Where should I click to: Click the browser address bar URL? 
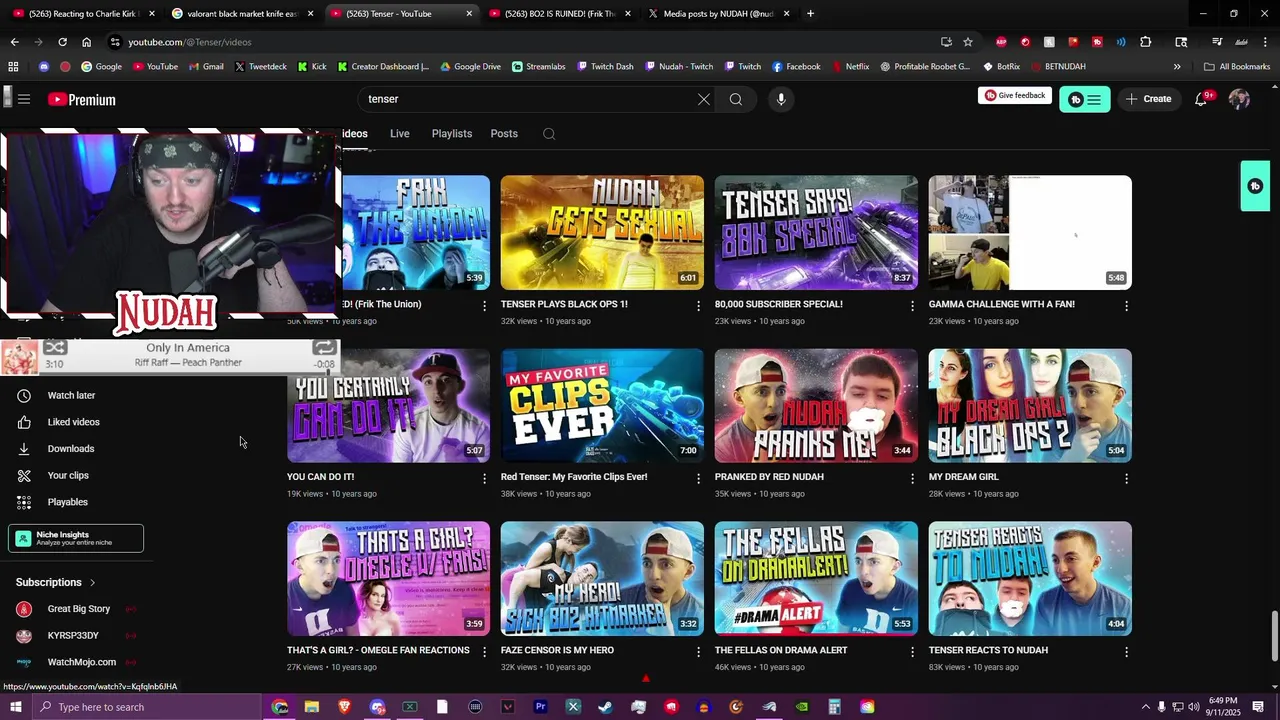(x=190, y=42)
